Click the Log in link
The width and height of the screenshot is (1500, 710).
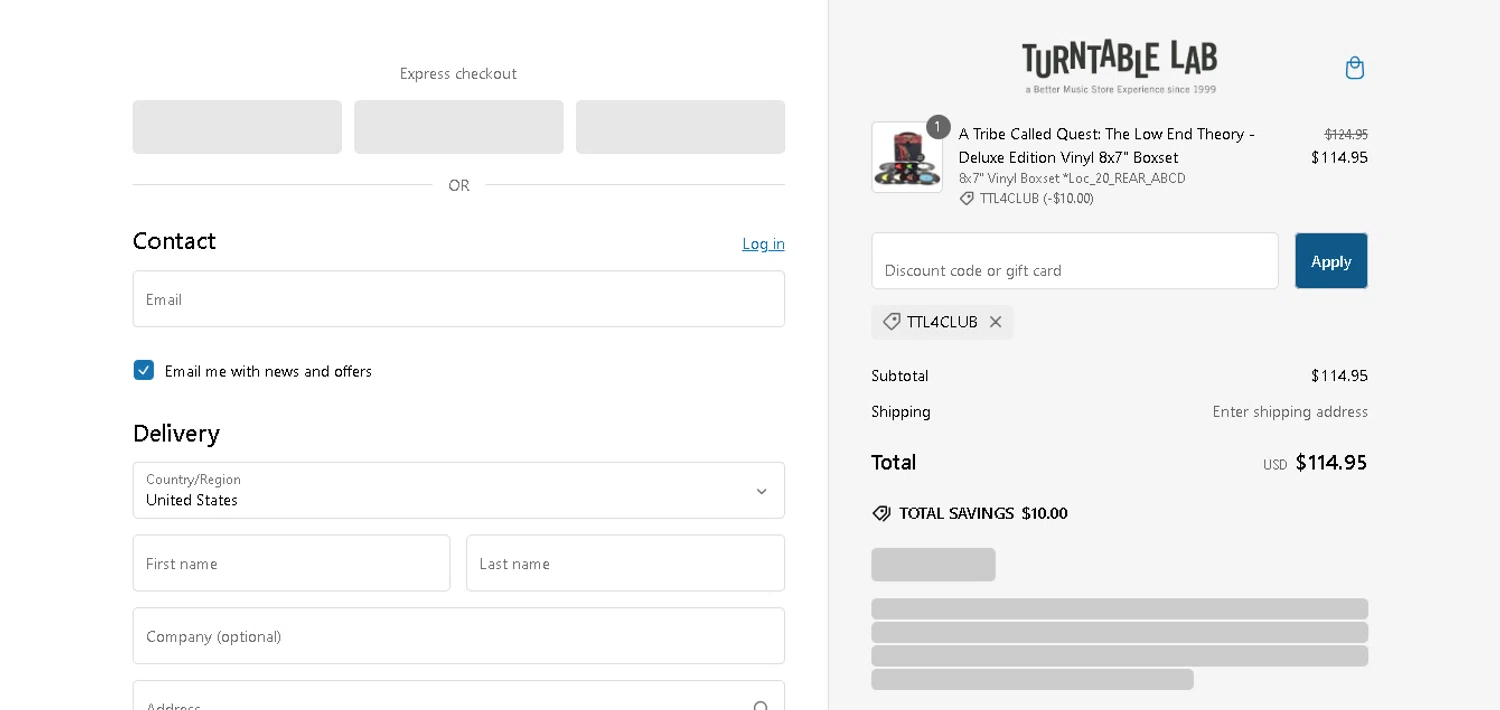click(x=763, y=244)
